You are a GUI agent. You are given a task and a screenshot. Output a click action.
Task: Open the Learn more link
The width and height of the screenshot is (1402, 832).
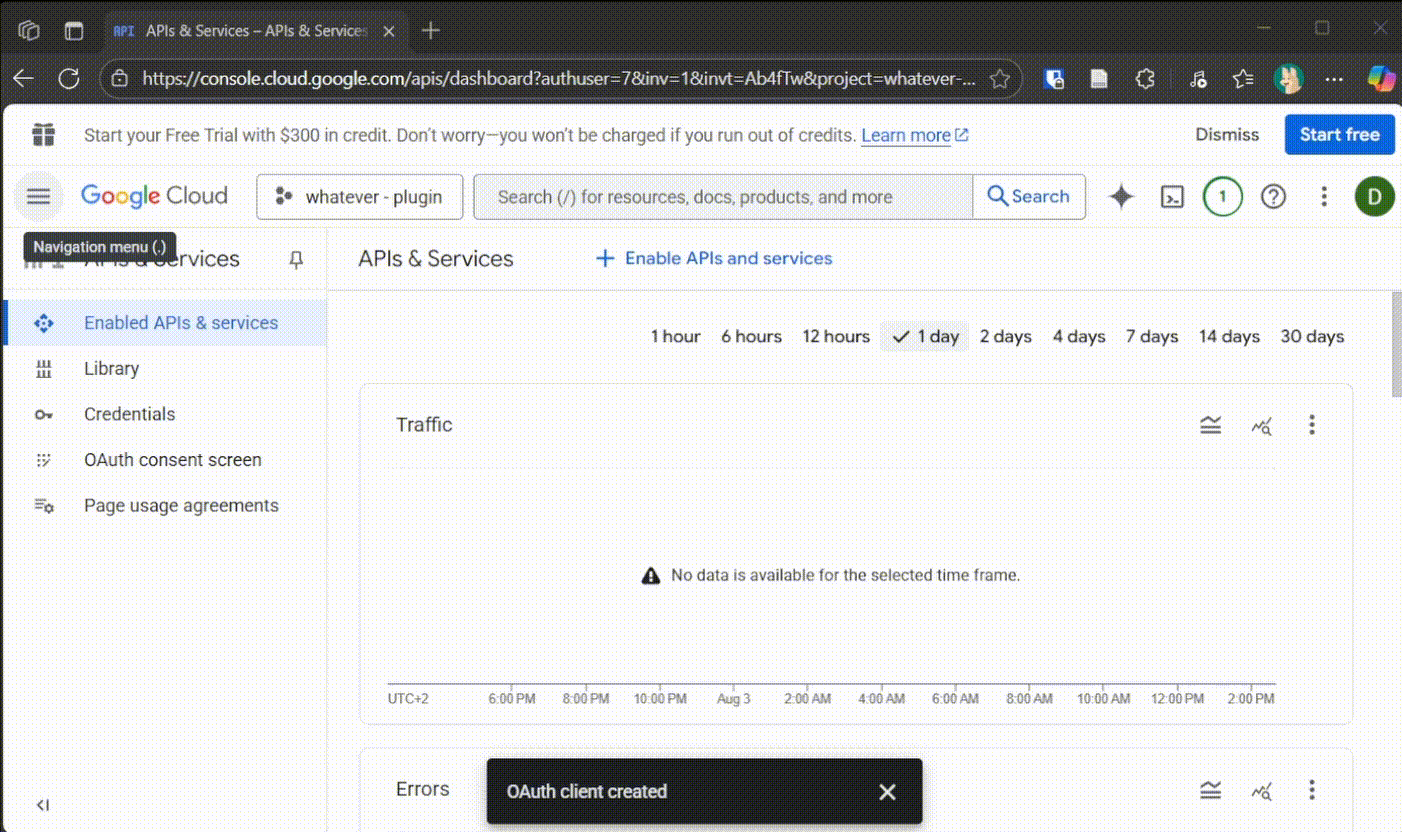coord(914,136)
